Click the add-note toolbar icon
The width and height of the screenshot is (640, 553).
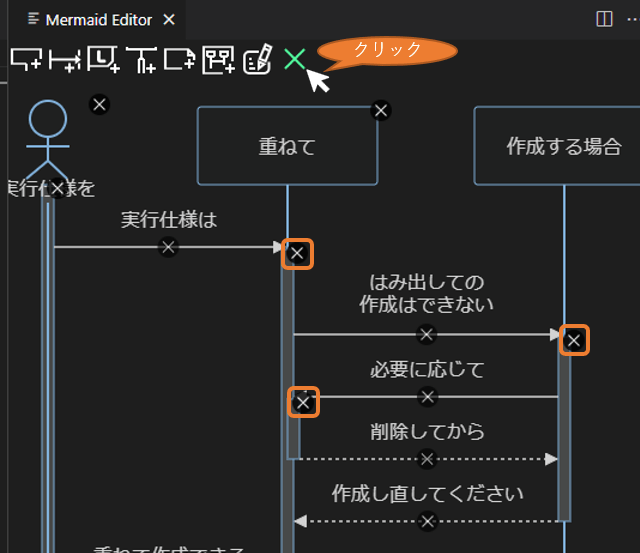click(x=180, y=60)
